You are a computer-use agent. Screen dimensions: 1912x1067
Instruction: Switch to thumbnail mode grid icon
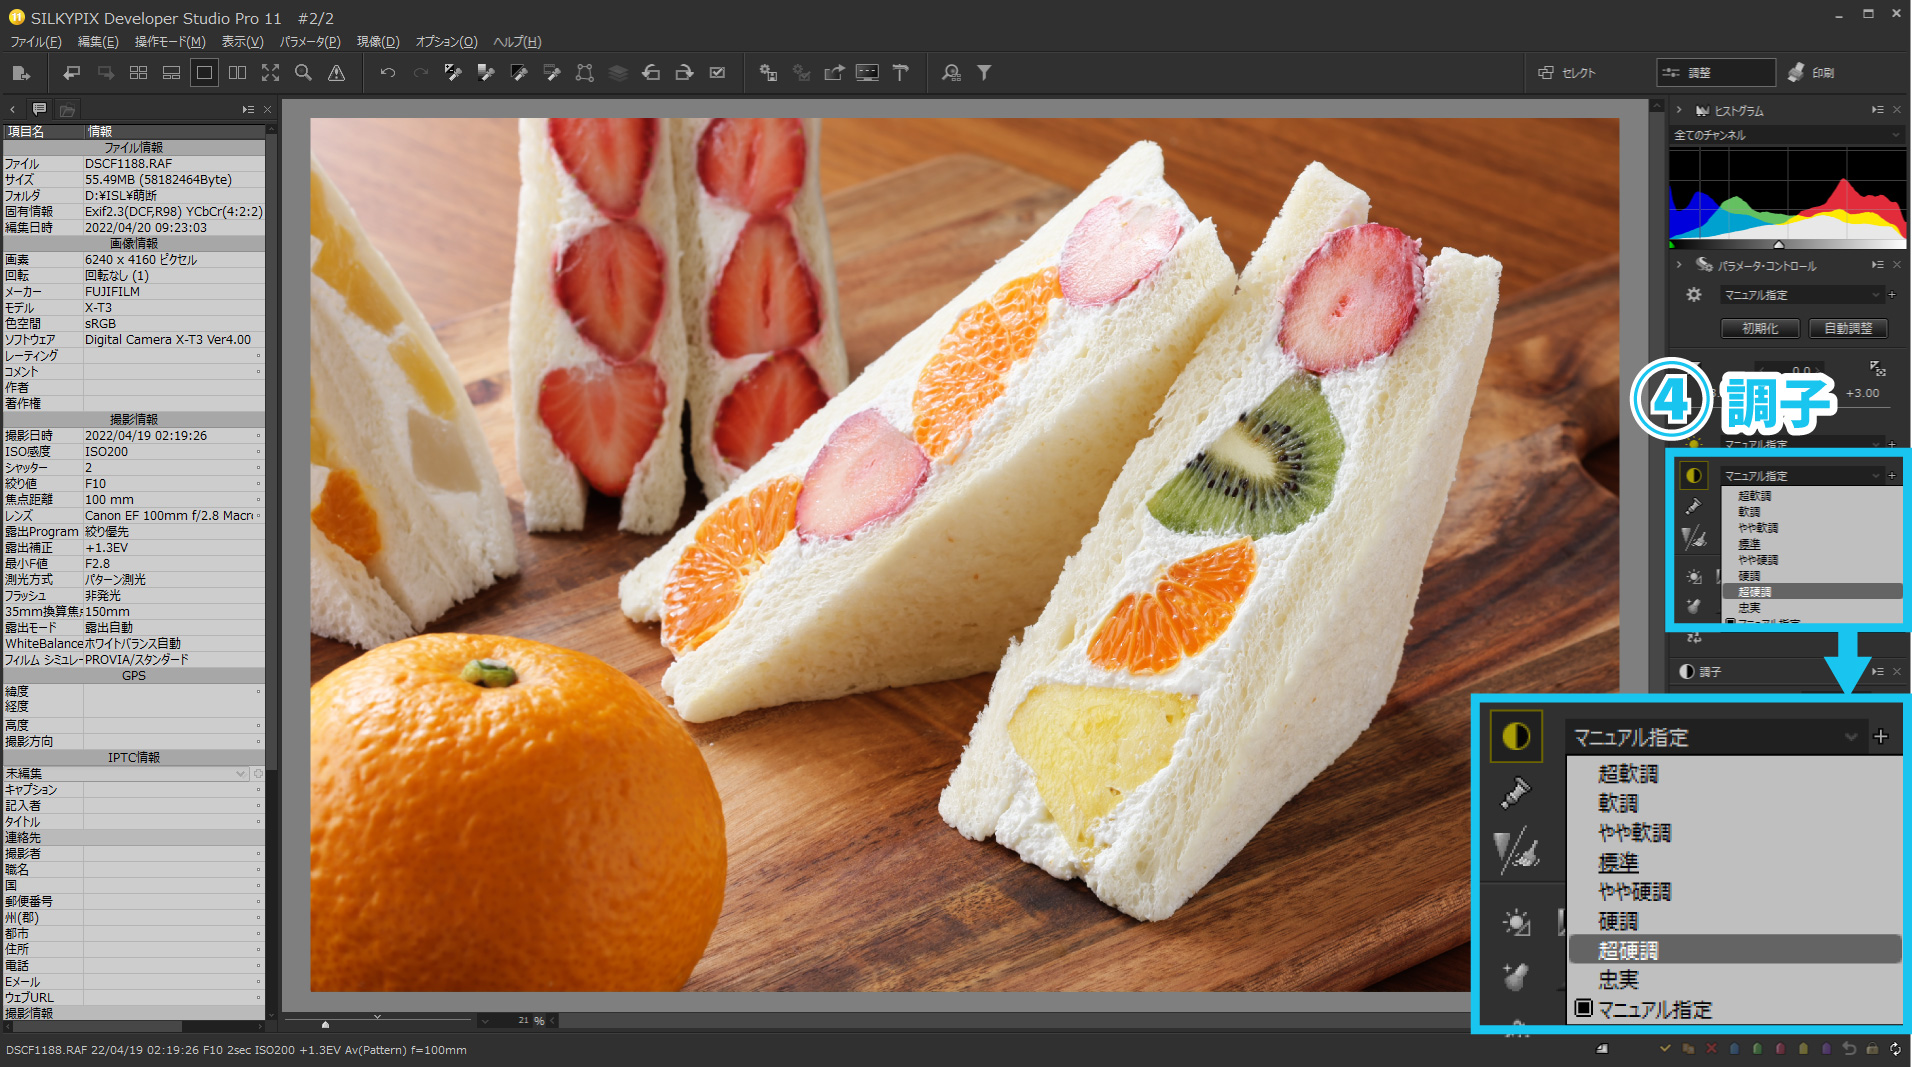coord(139,73)
